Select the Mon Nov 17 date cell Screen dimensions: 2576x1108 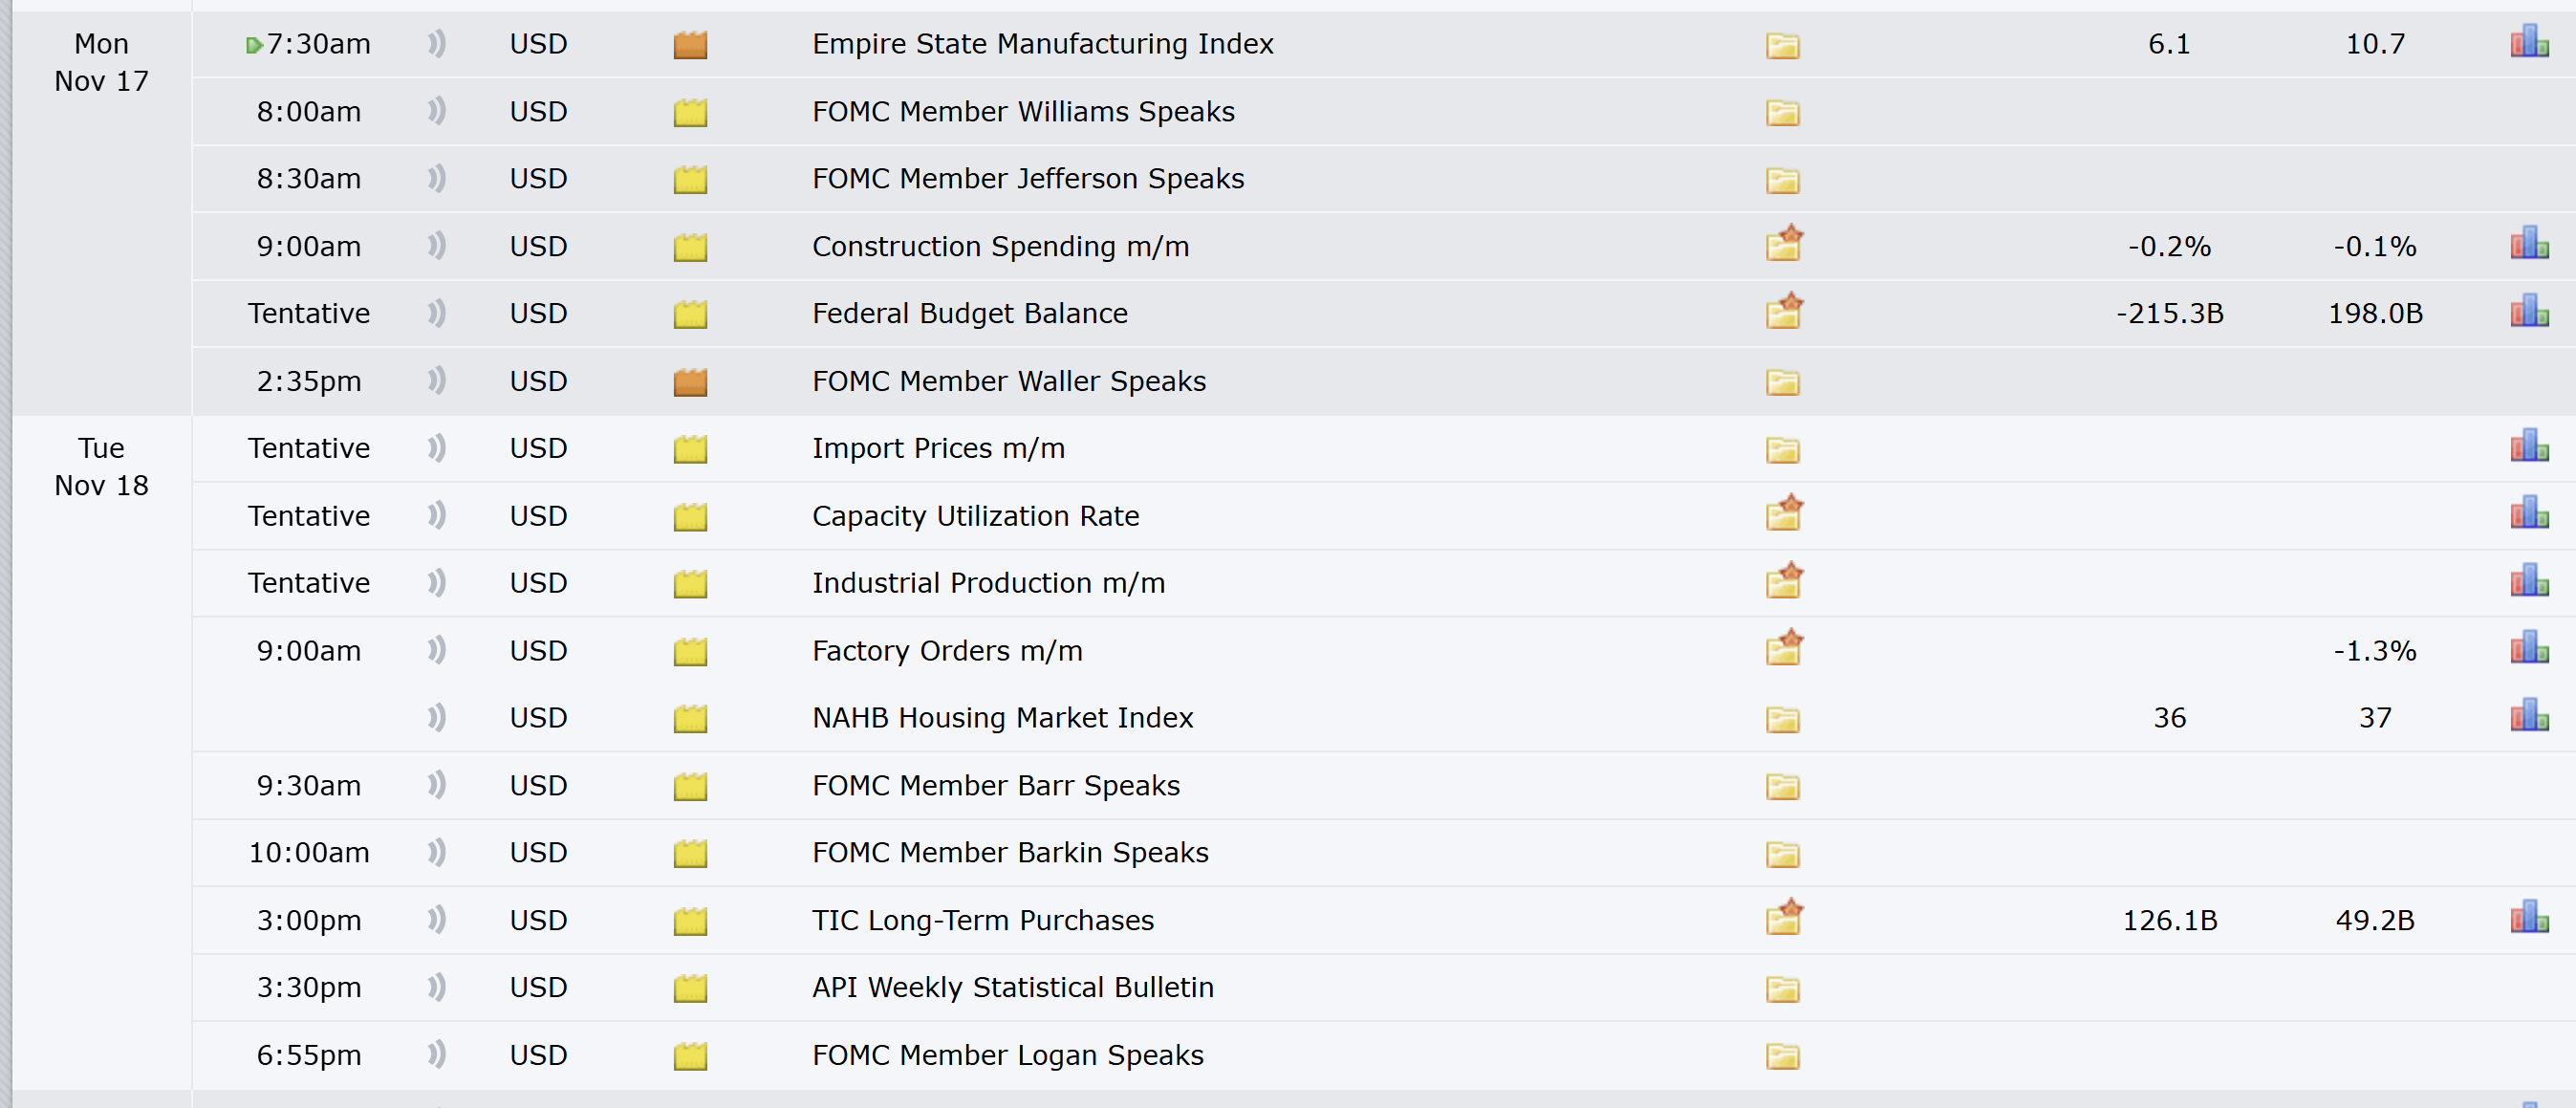tap(101, 62)
